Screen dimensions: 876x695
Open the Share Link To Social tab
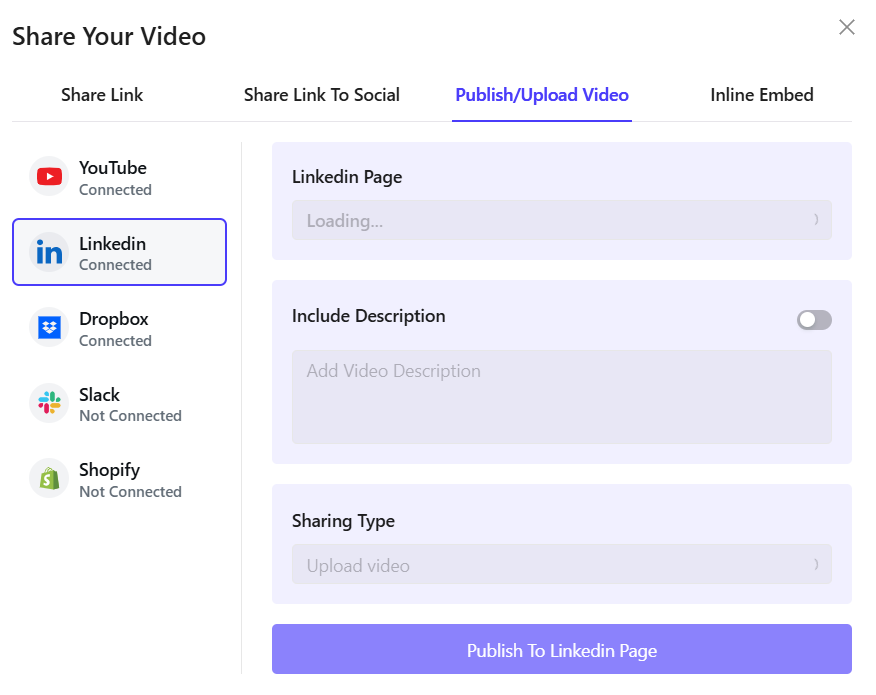(322, 95)
